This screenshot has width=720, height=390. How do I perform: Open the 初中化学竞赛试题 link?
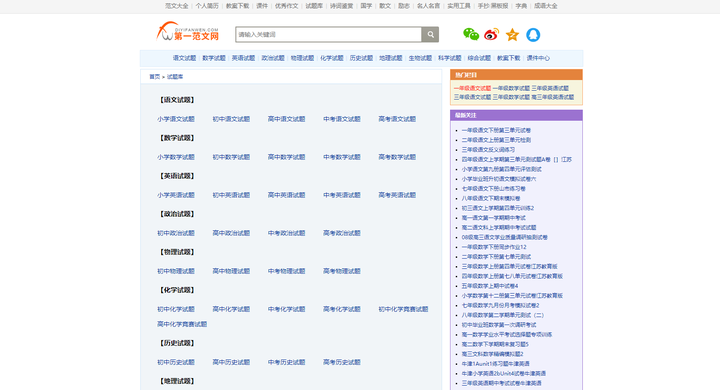403,309
